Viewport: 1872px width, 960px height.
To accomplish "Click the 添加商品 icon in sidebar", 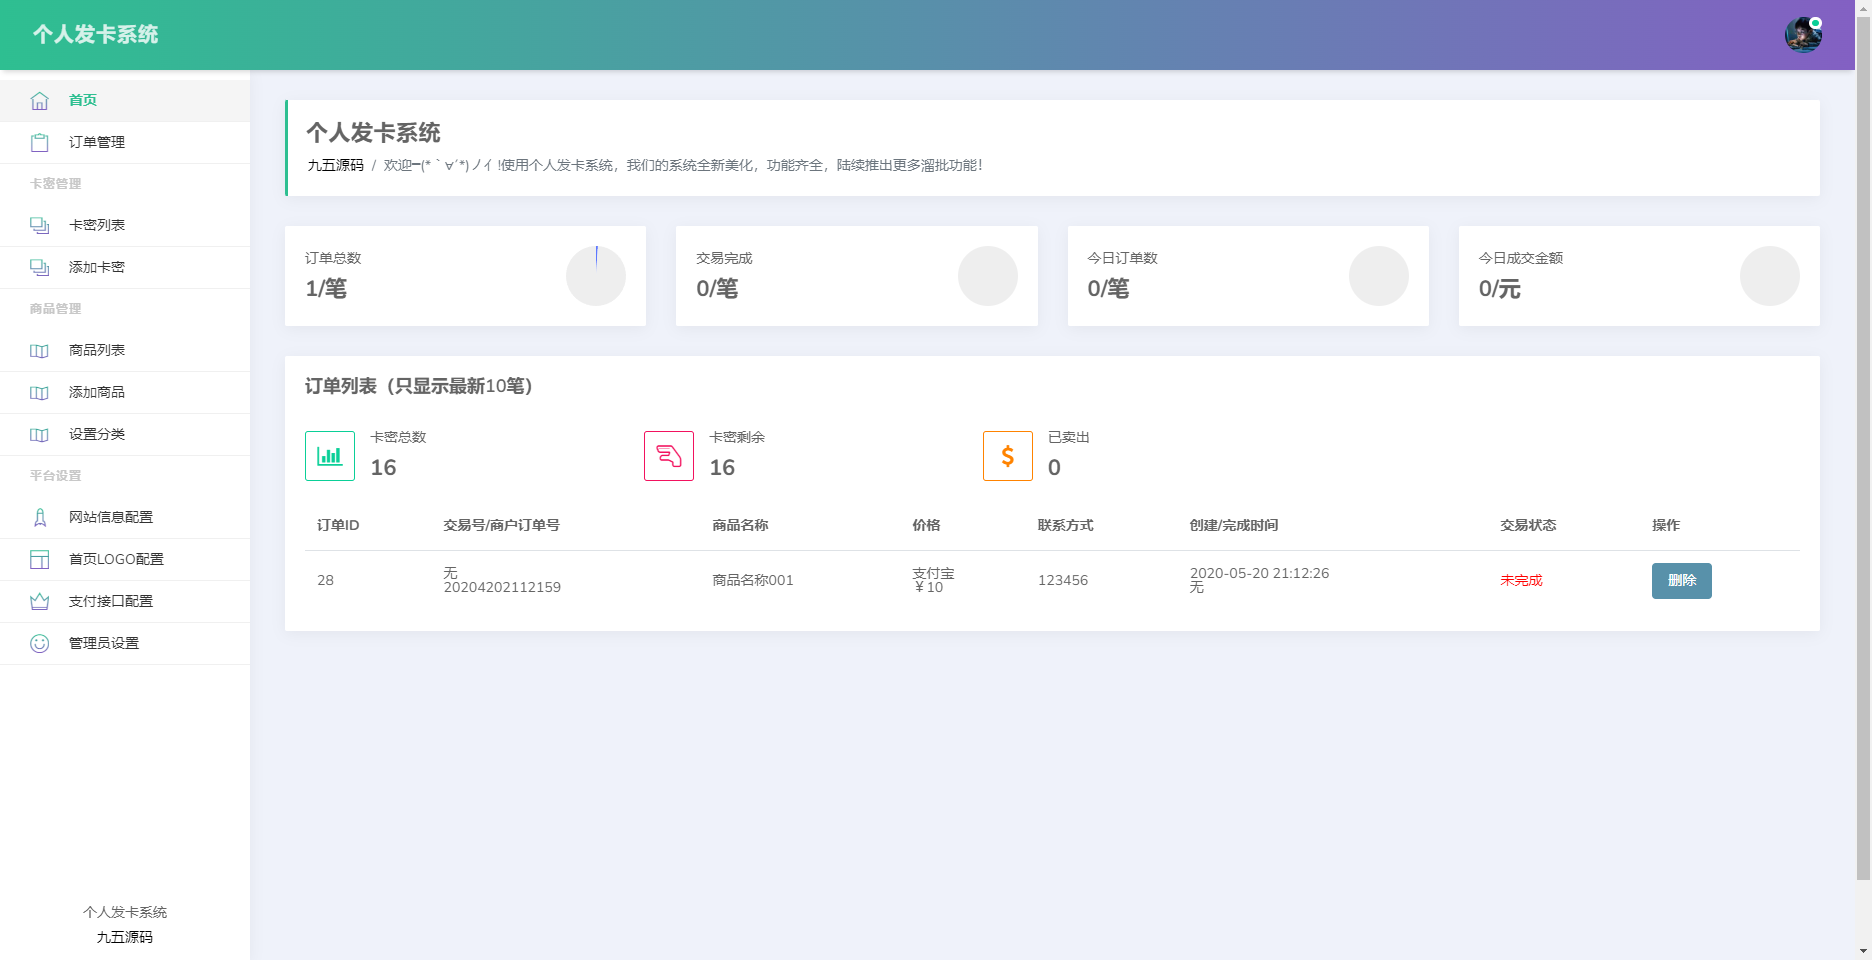I will pyautogui.click(x=39, y=392).
